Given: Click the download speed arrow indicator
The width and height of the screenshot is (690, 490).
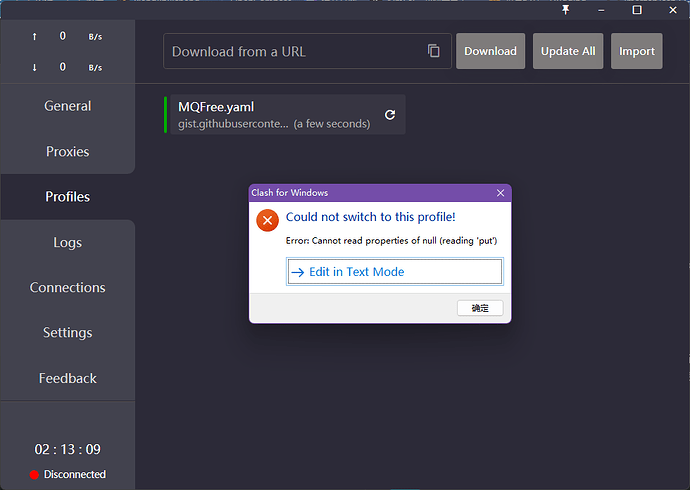Looking at the screenshot, I should click(x=34, y=67).
